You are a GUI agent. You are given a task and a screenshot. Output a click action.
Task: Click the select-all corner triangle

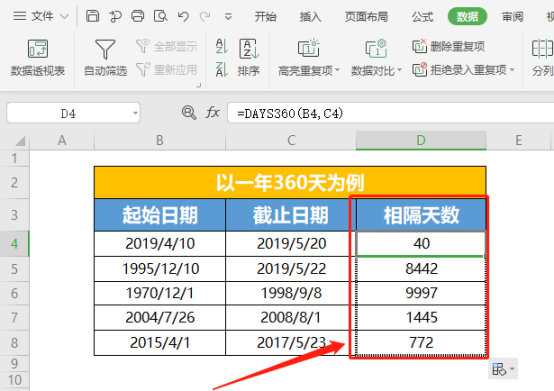point(20,141)
